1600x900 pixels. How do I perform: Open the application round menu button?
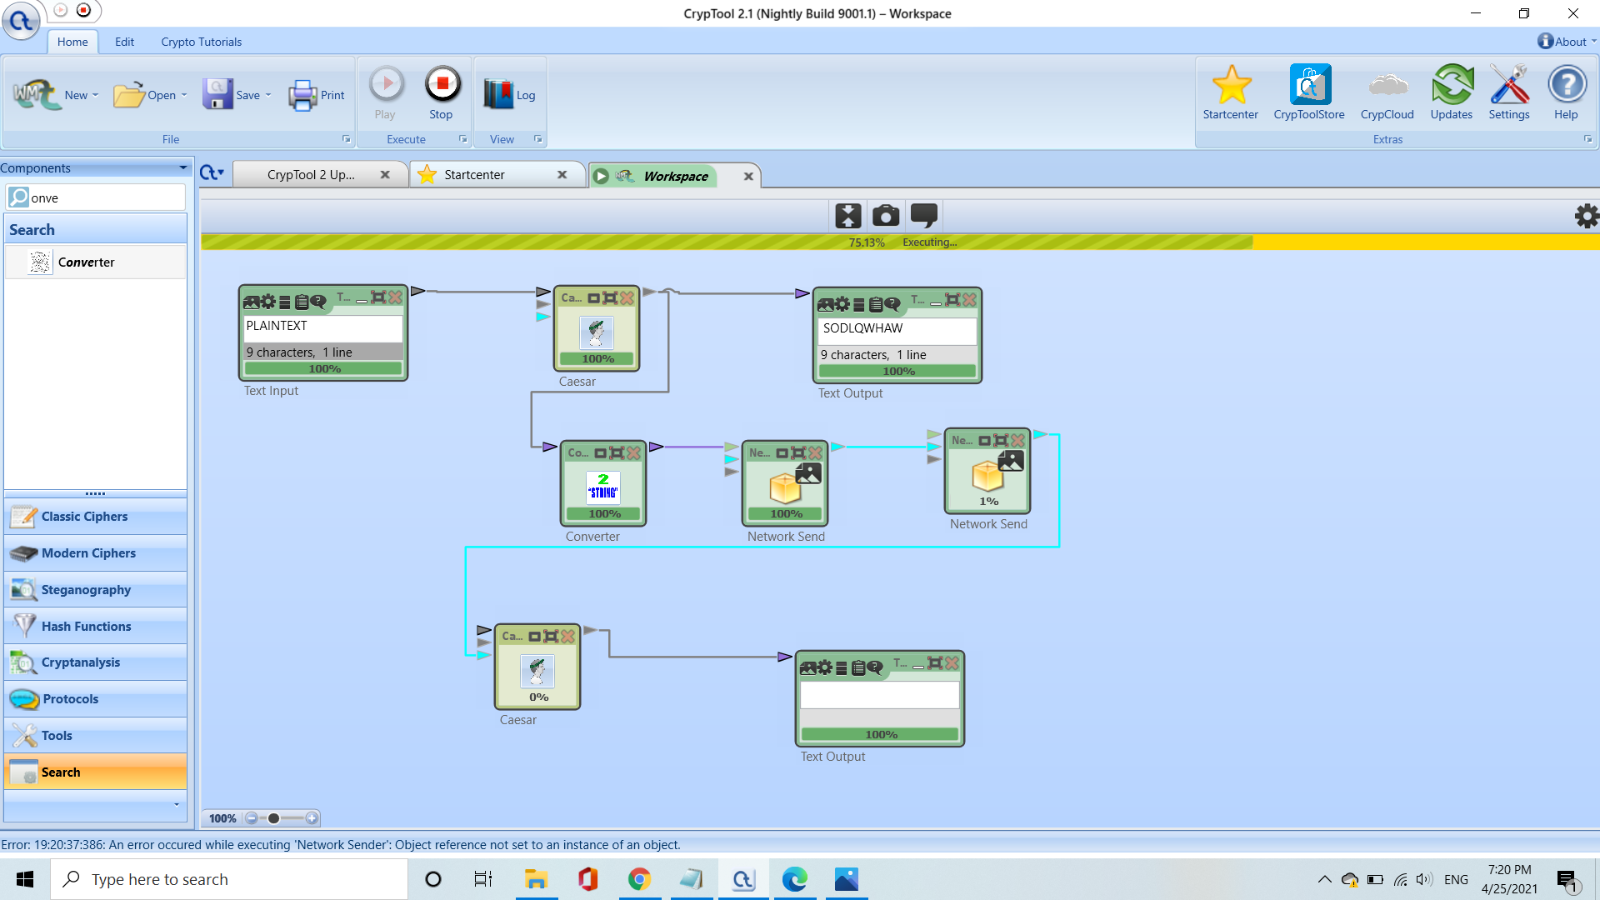(x=21, y=21)
